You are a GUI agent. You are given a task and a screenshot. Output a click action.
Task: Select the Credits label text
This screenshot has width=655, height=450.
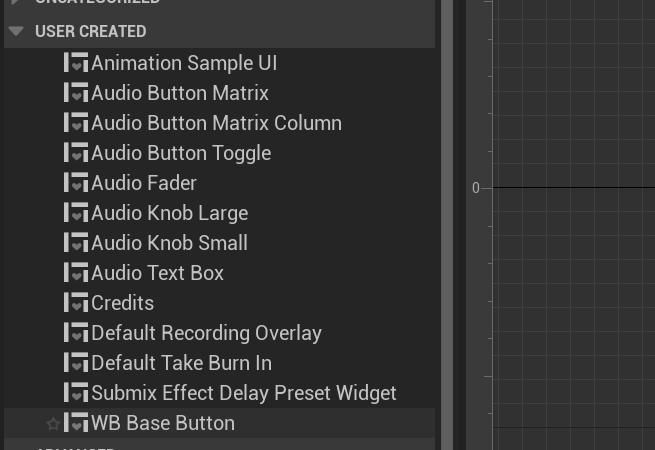(122, 303)
